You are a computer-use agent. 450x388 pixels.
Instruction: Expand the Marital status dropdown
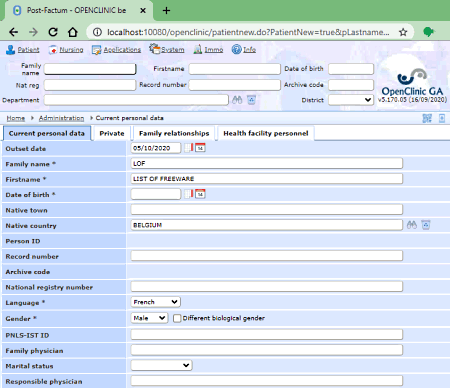coord(161,365)
